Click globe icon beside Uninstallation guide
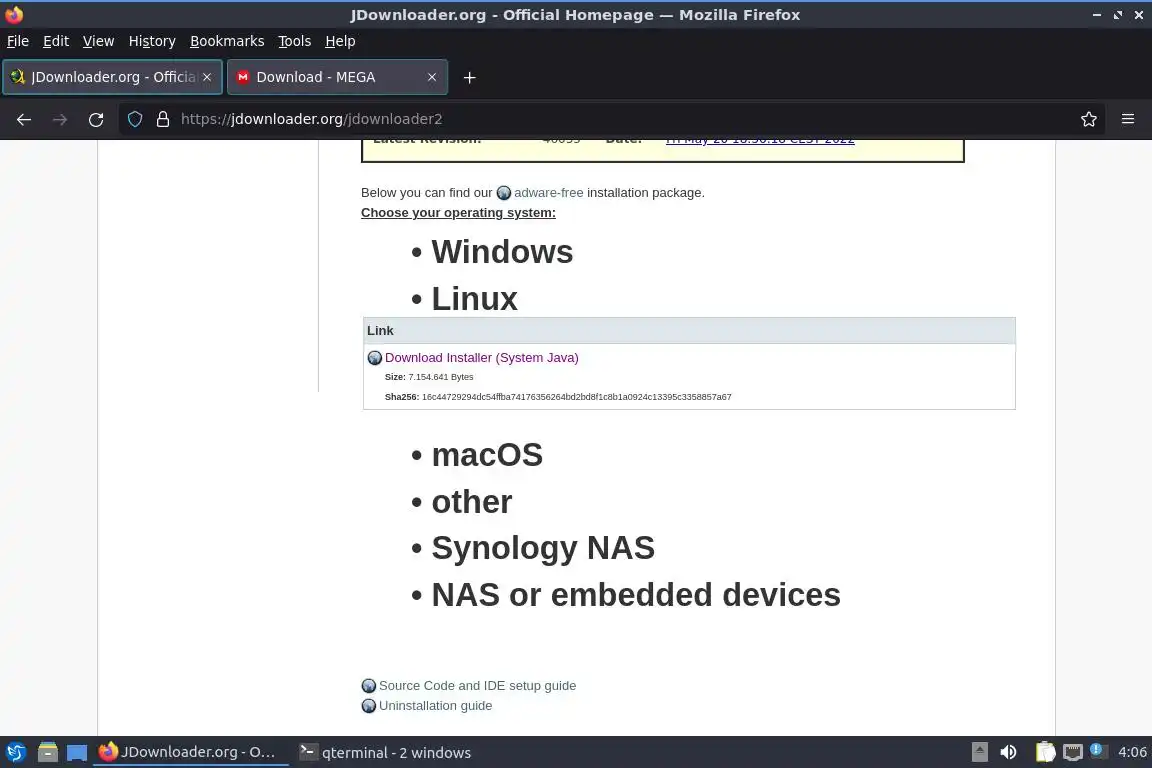This screenshot has width=1152, height=768. pos(369,706)
